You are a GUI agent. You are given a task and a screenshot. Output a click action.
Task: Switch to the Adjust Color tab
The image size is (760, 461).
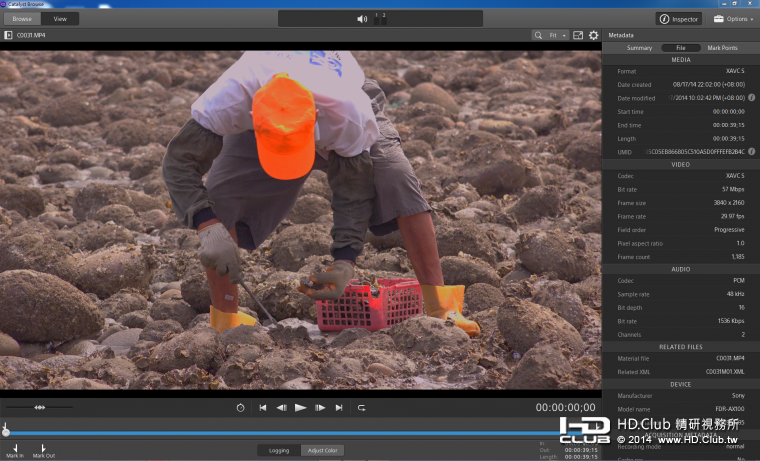pos(322,450)
